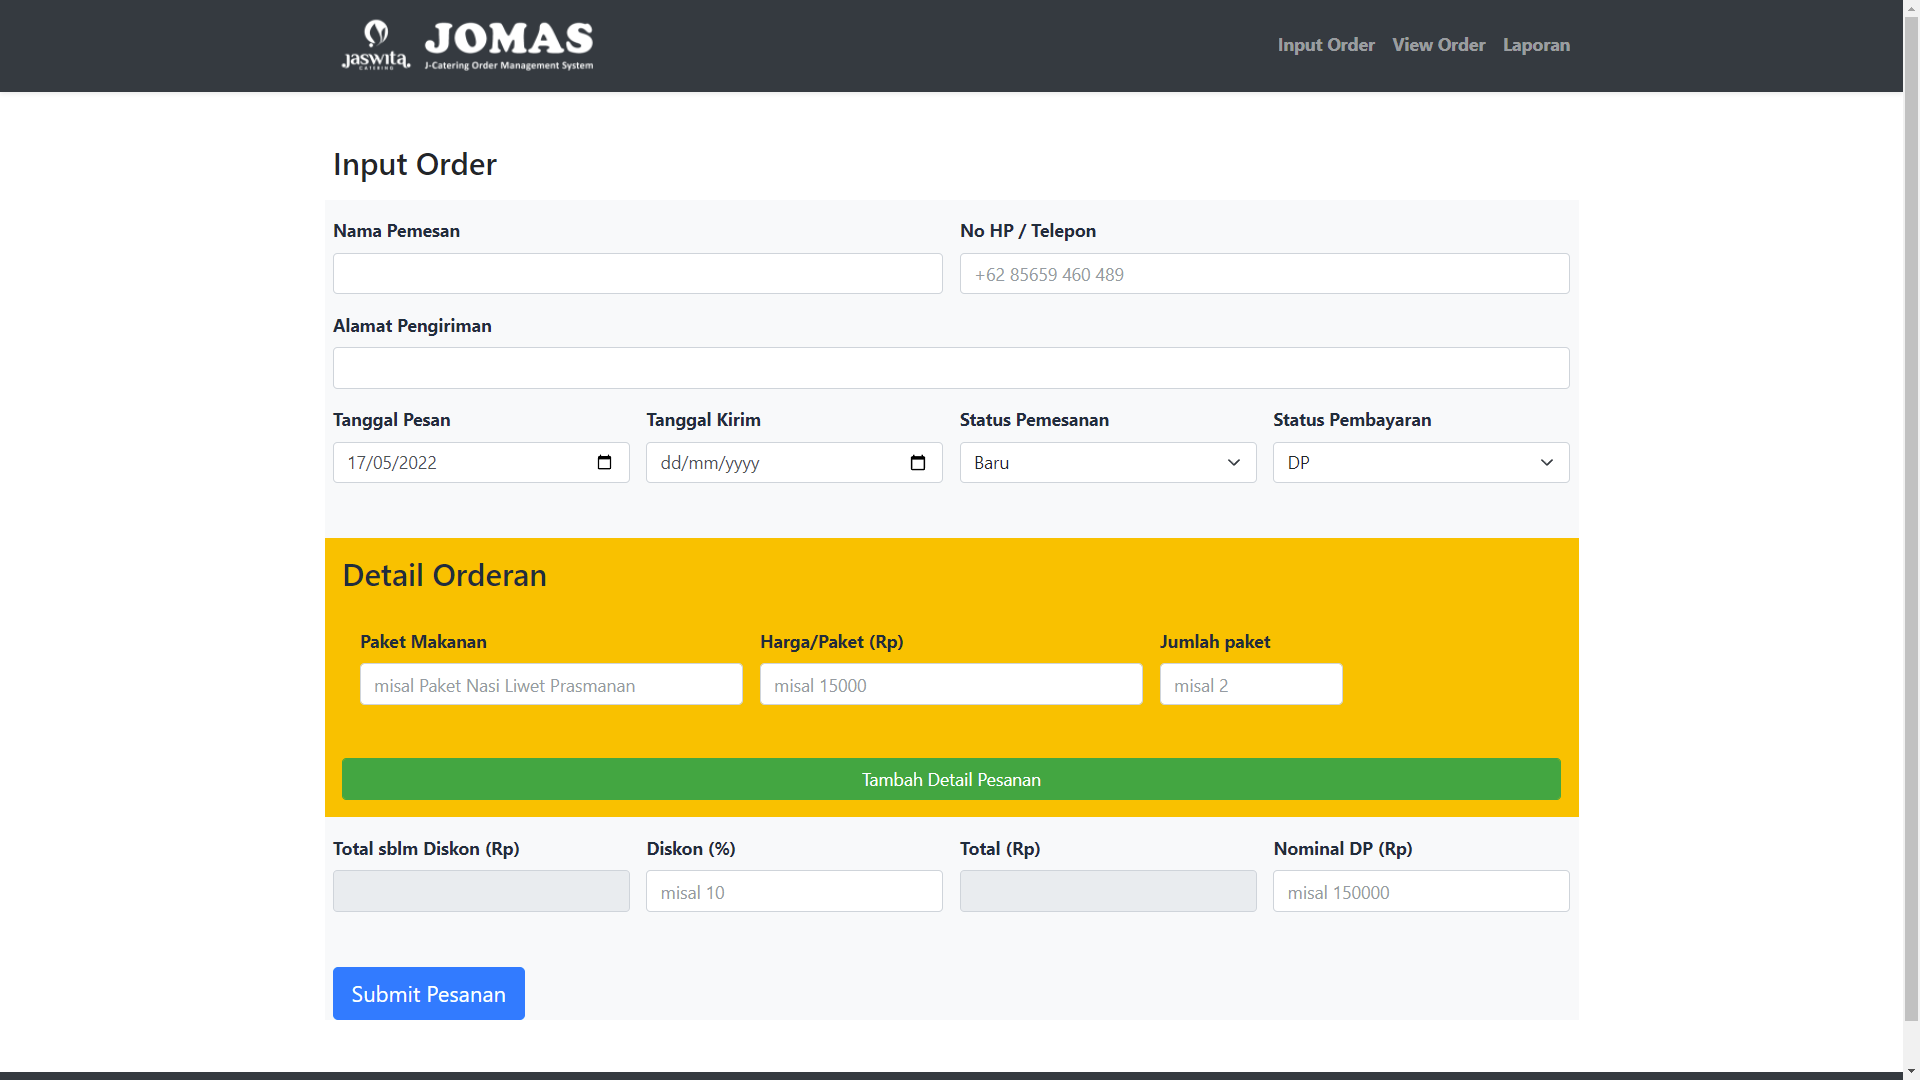Click the Jaswita JOMAS logo

[467, 45]
